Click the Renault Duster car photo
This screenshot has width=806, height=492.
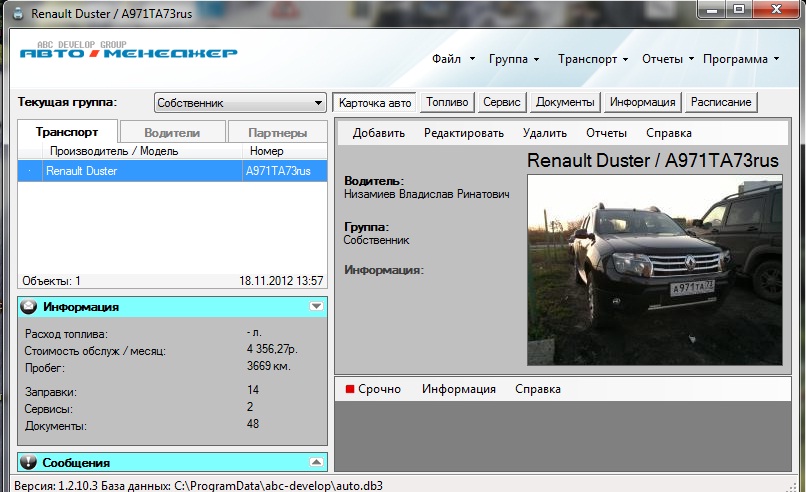654,270
